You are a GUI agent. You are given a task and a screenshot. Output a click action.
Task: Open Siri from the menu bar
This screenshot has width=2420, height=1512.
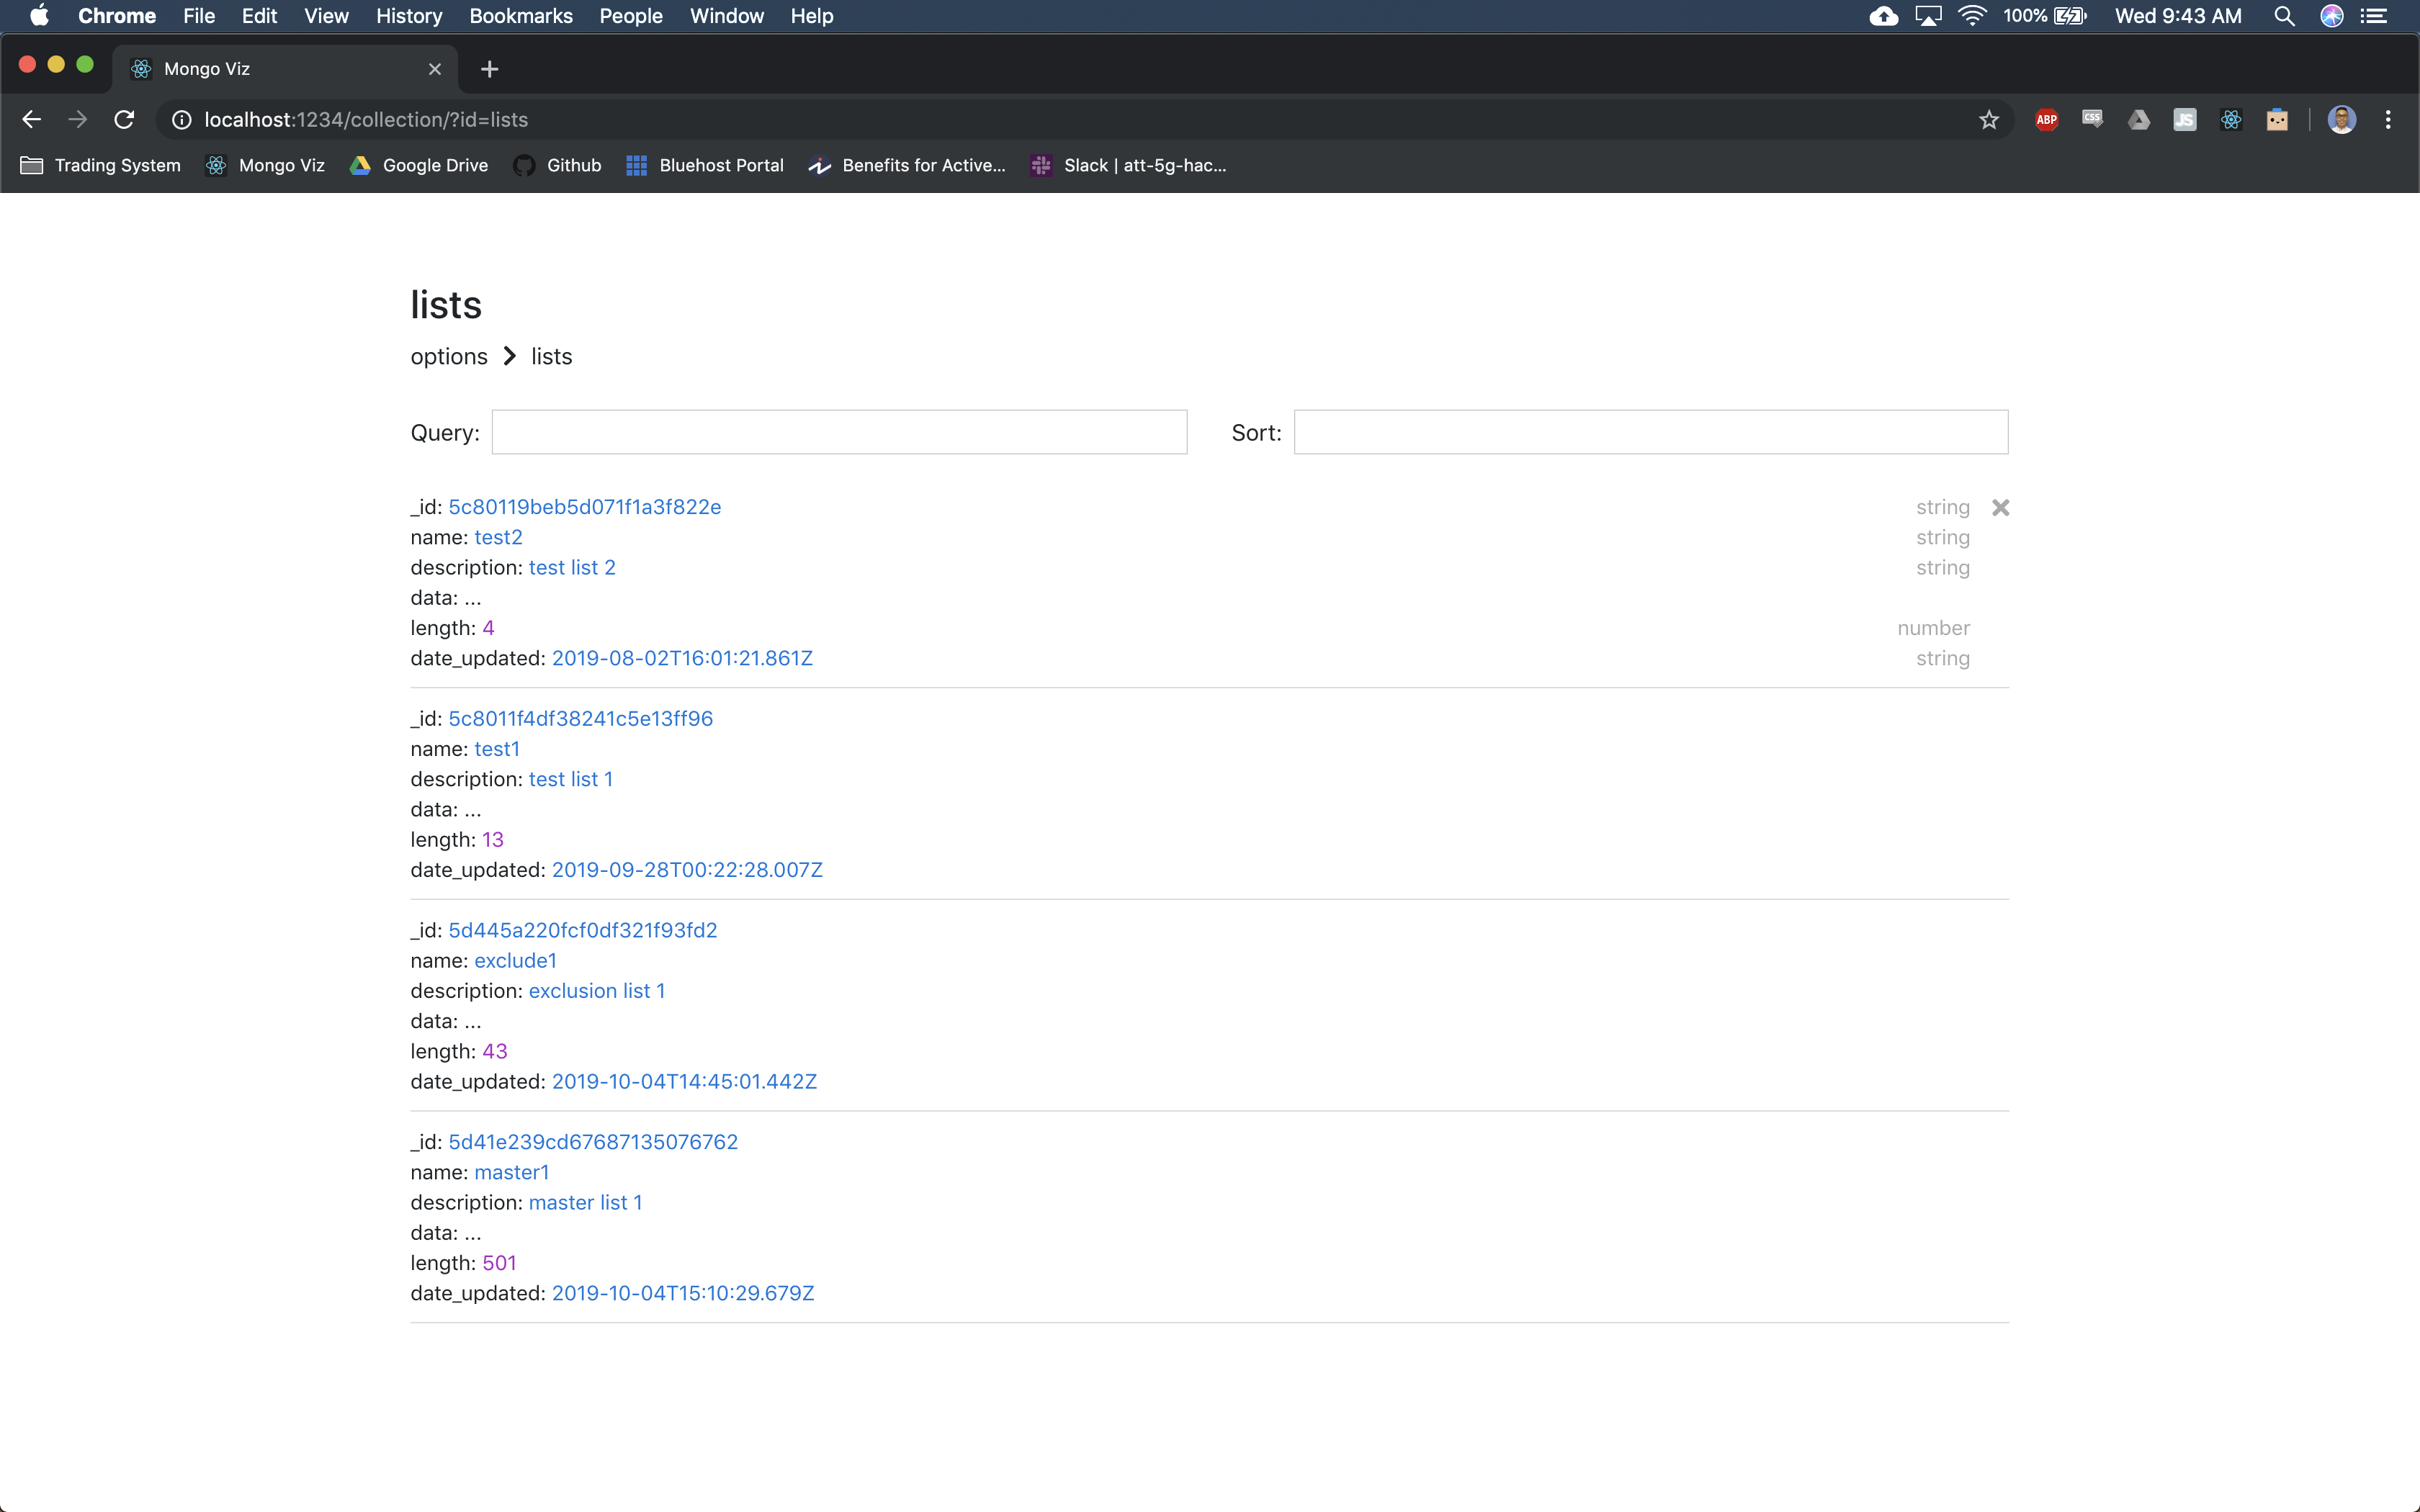coord(2332,16)
